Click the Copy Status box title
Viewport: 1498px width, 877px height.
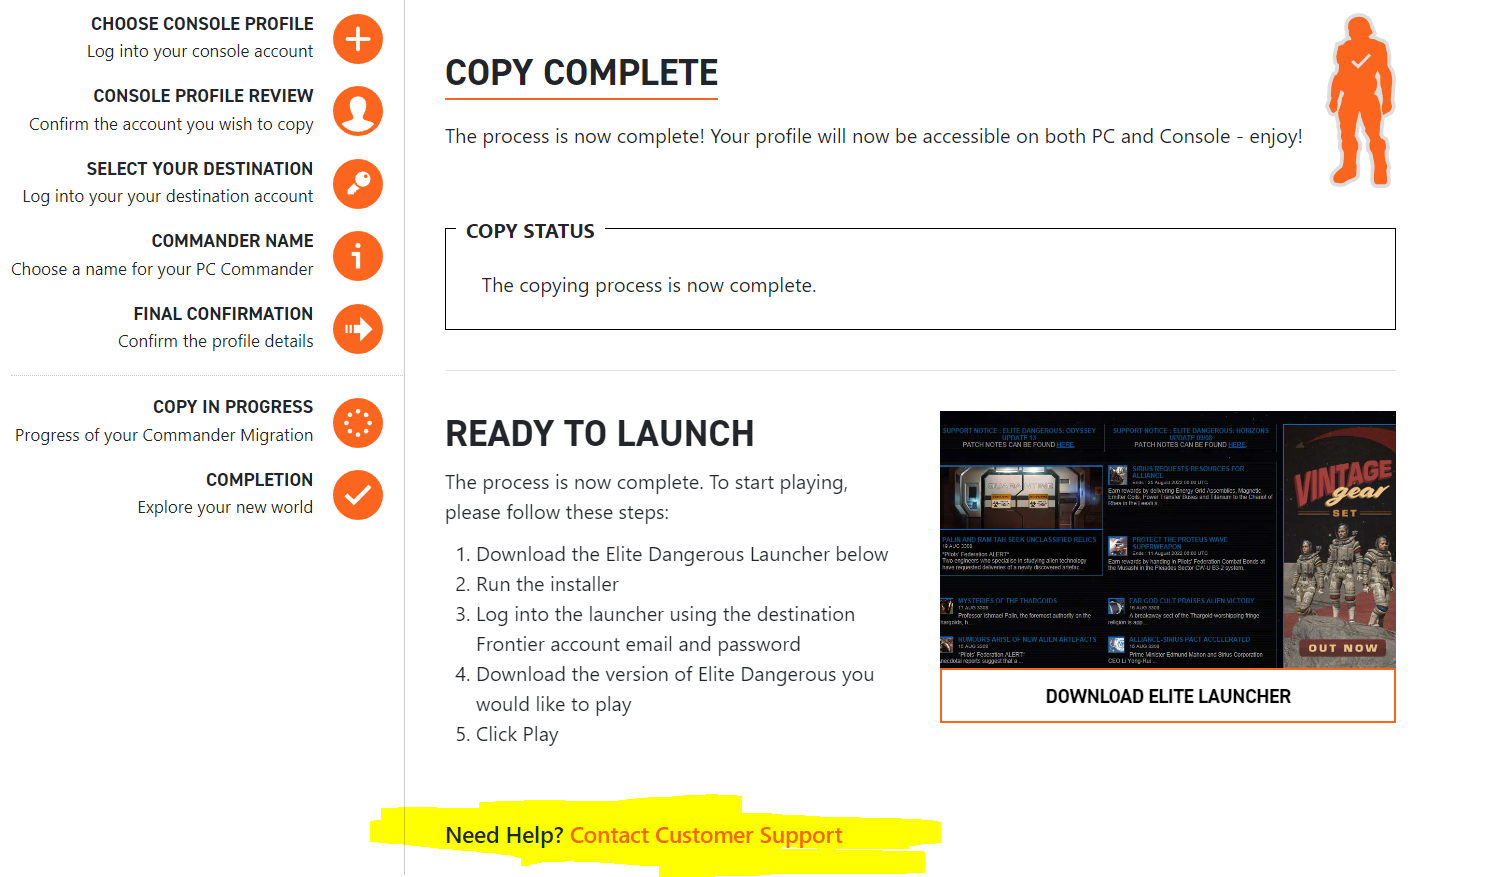(x=530, y=231)
